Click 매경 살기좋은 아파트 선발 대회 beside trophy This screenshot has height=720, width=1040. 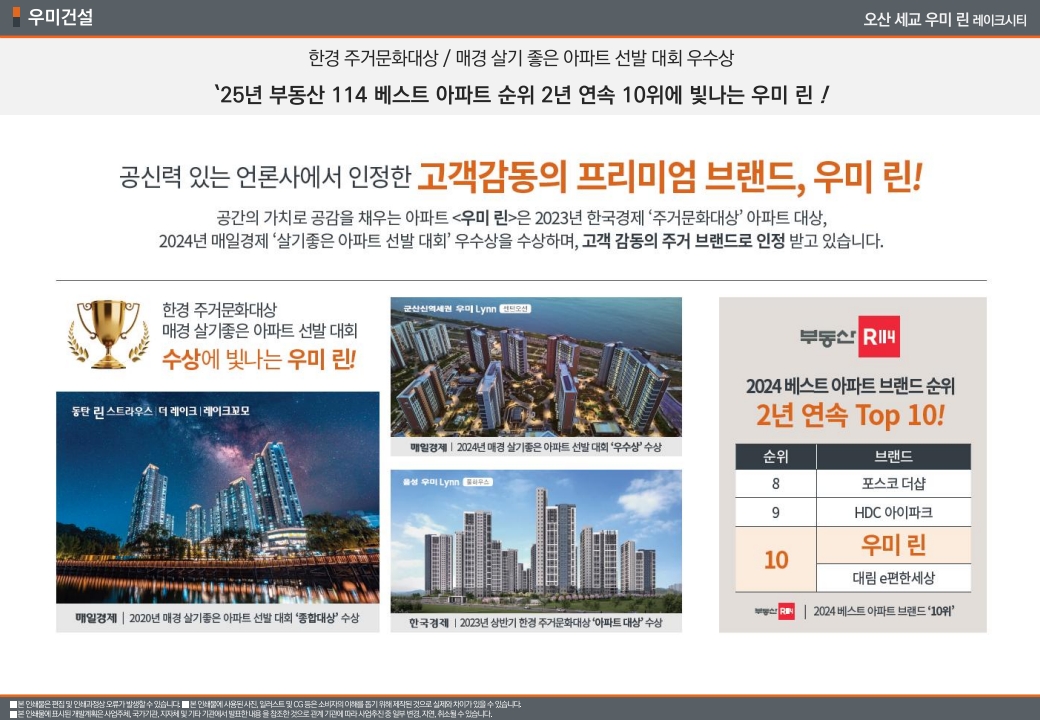coord(259,330)
